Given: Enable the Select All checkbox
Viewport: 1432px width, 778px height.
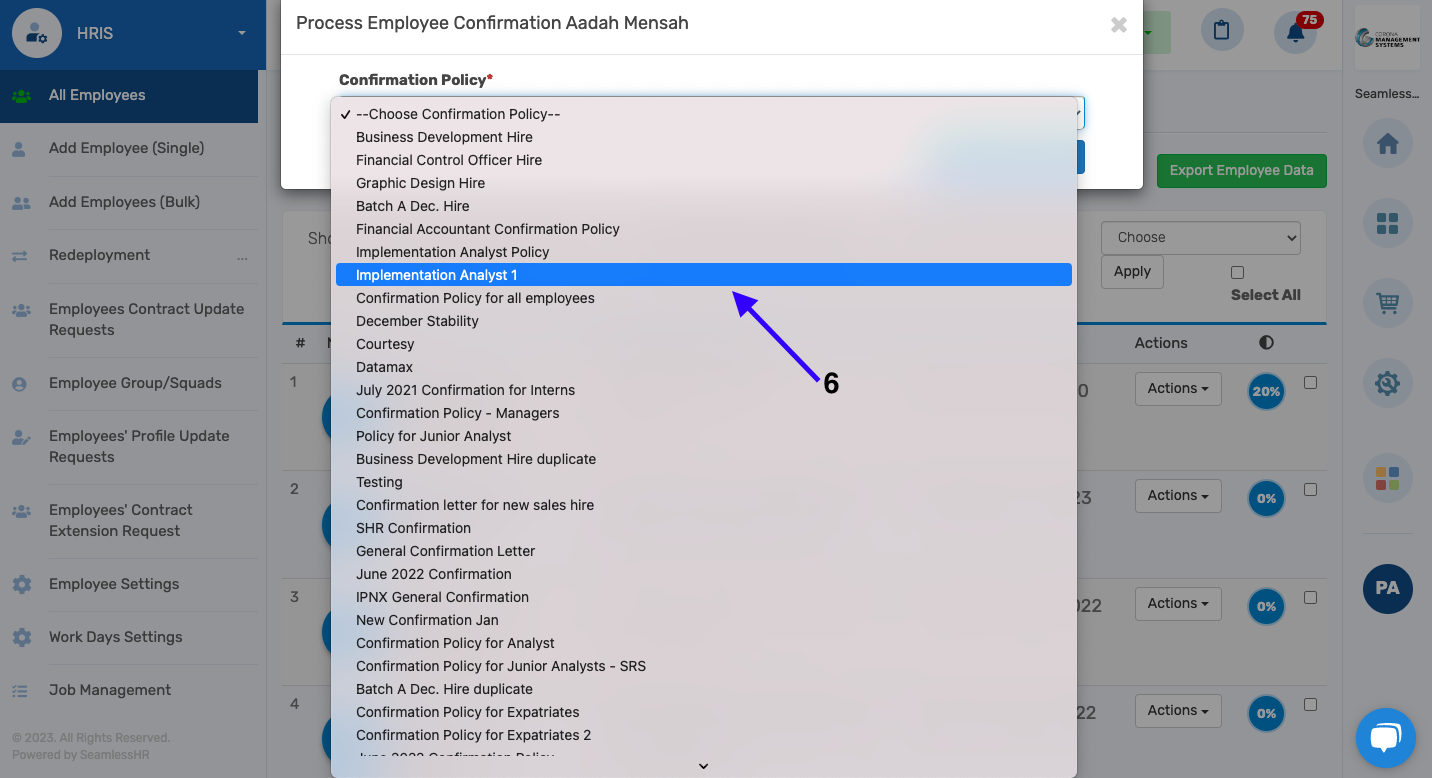Looking at the screenshot, I should click(x=1237, y=271).
